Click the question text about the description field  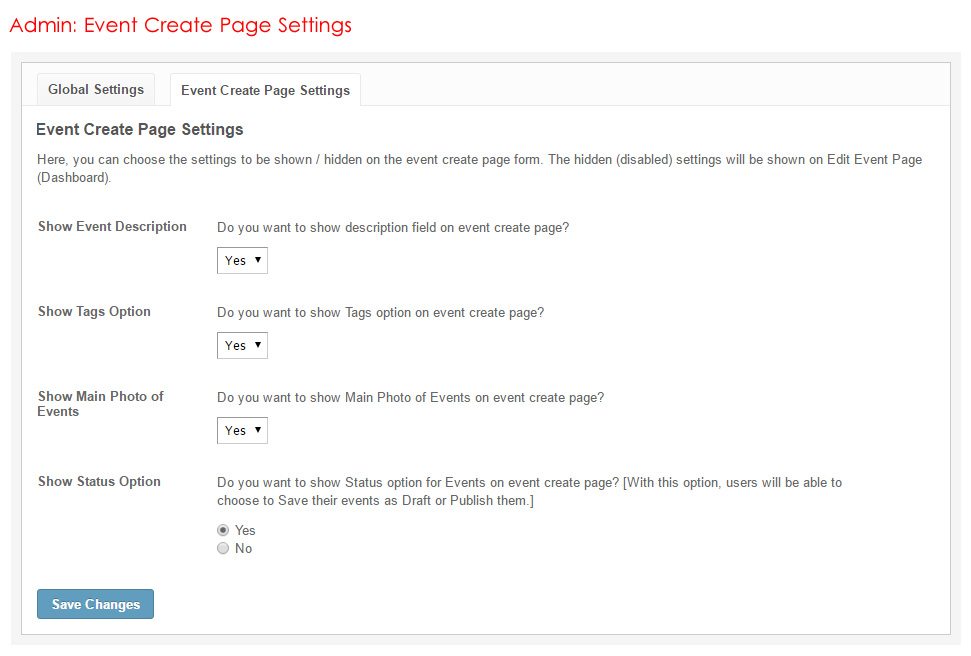[392, 228]
